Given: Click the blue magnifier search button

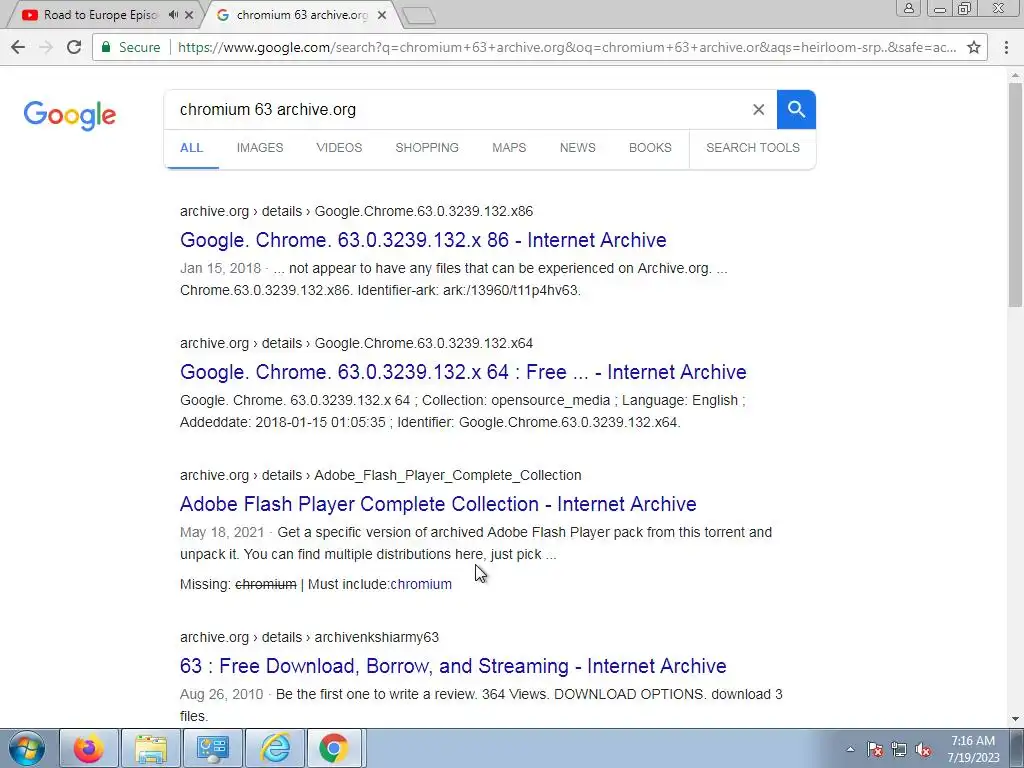Looking at the screenshot, I should coord(796,110).
